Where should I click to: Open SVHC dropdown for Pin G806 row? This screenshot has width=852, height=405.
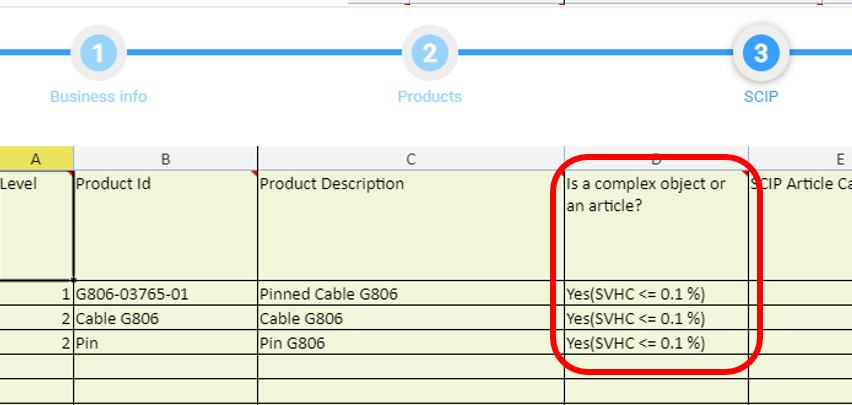(655, 343)
